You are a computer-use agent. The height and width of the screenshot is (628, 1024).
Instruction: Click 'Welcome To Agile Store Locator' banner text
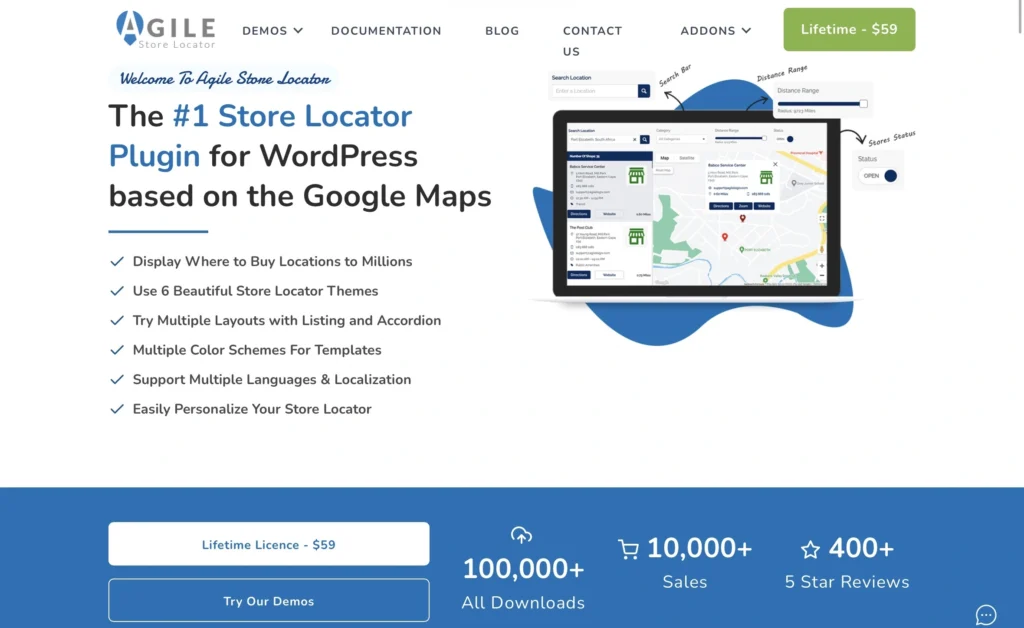pyautogui.click(x=225, y=79)
